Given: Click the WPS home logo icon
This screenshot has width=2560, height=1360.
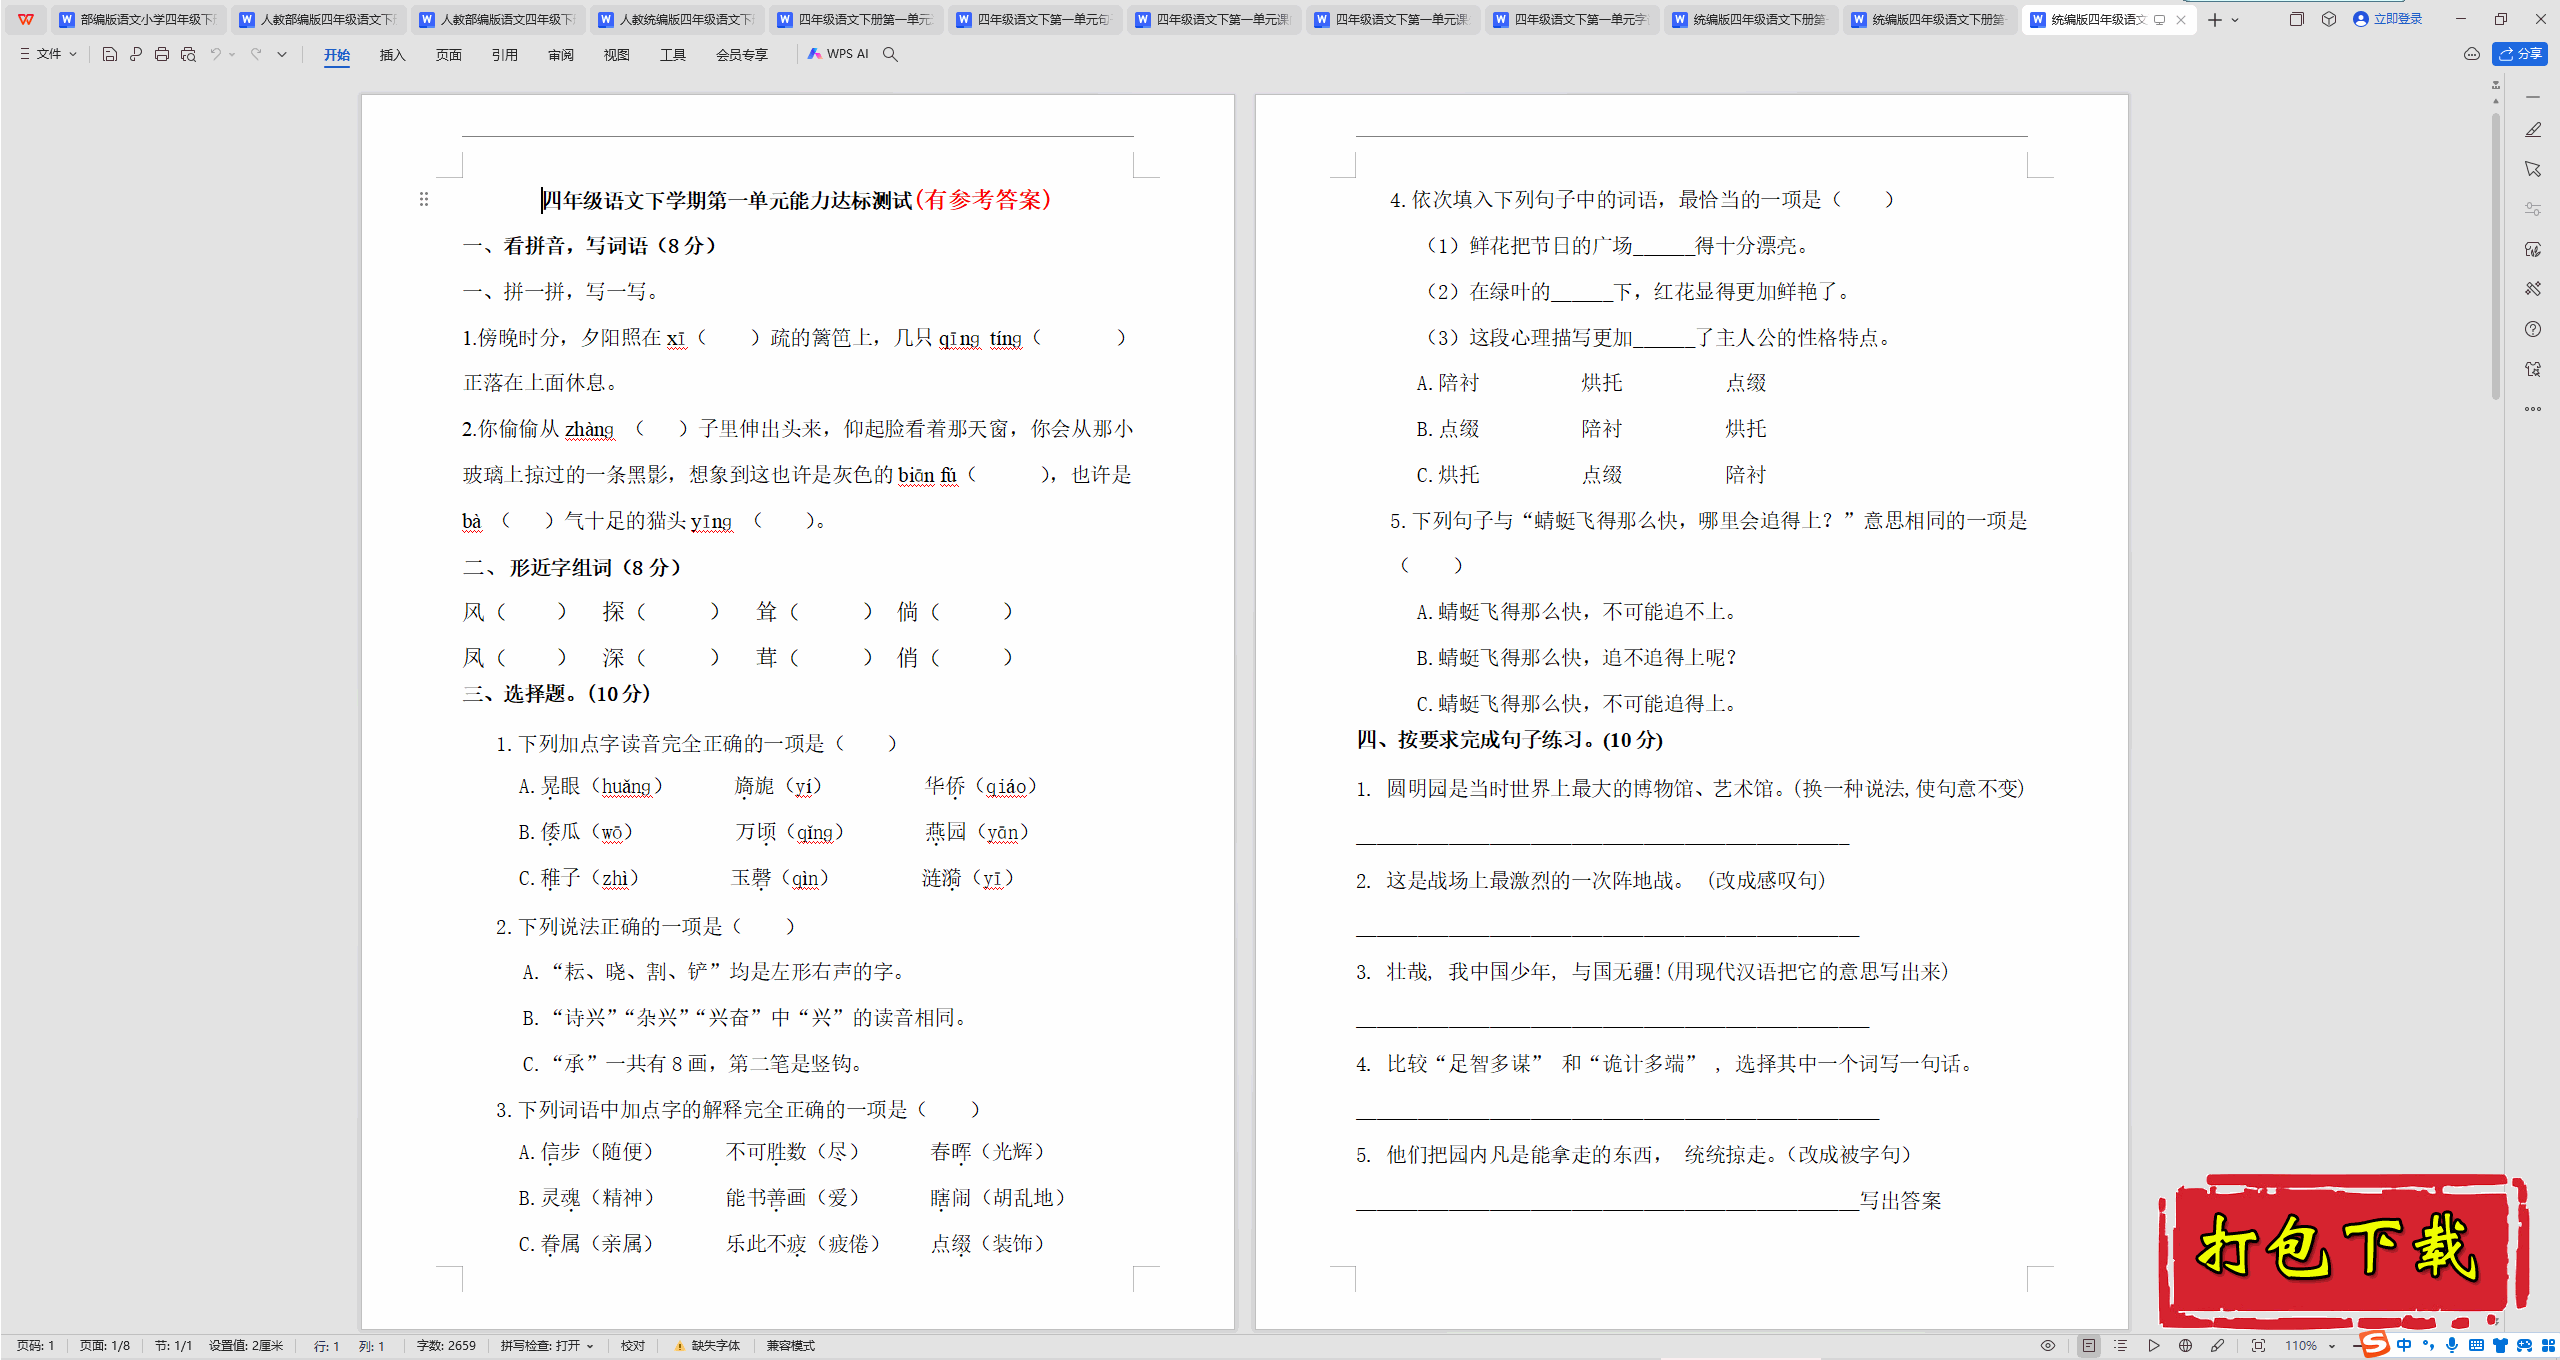Looking at the screenshot, I should click(x=26, y=19).
